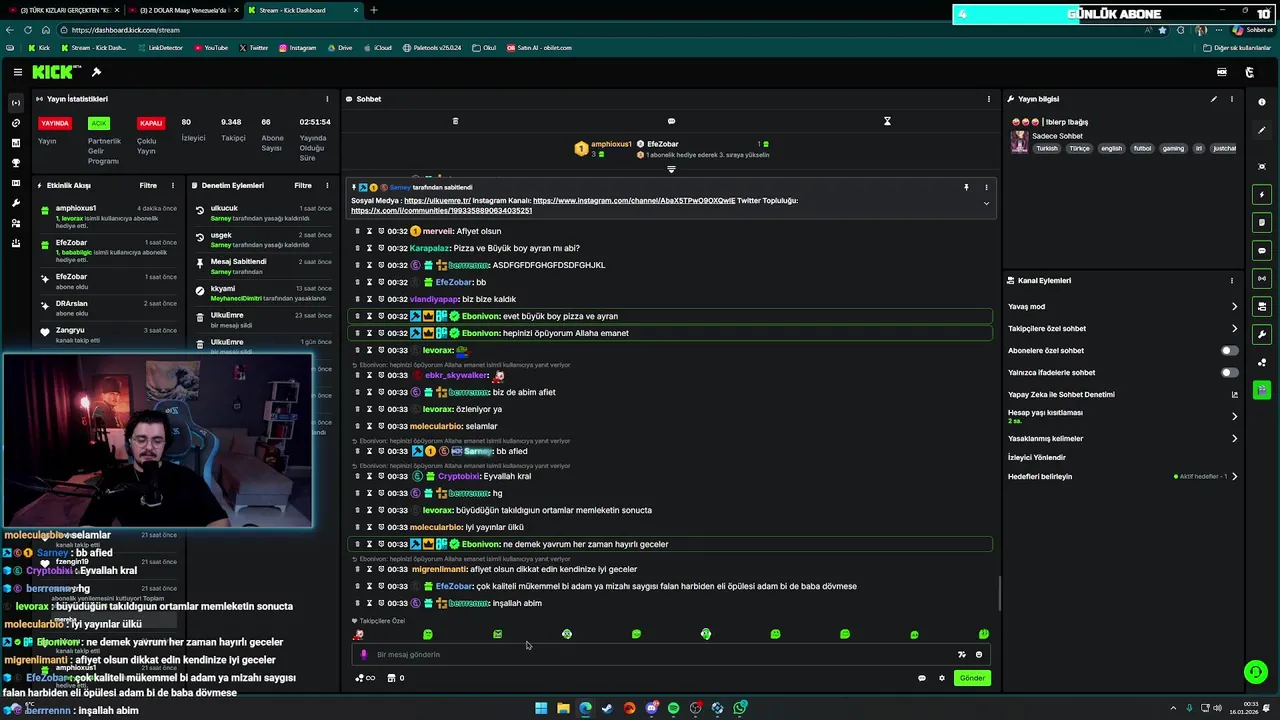The image size is (1280, 720).
Task: Click the Turkish tag chip
Action: [x=1047, y=148]
